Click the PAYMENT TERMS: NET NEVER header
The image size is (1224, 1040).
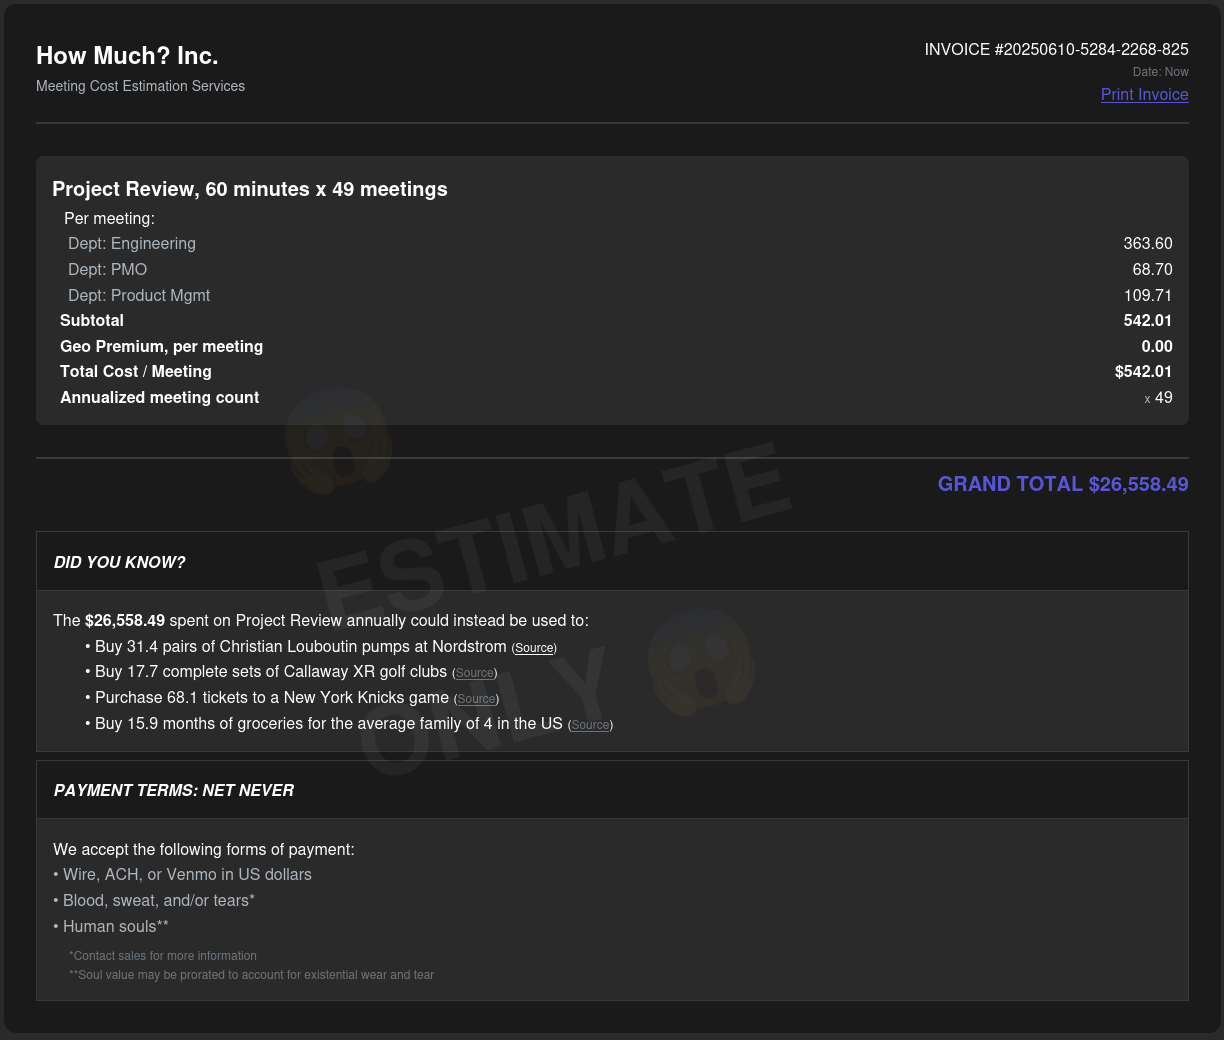click(174, 791)
